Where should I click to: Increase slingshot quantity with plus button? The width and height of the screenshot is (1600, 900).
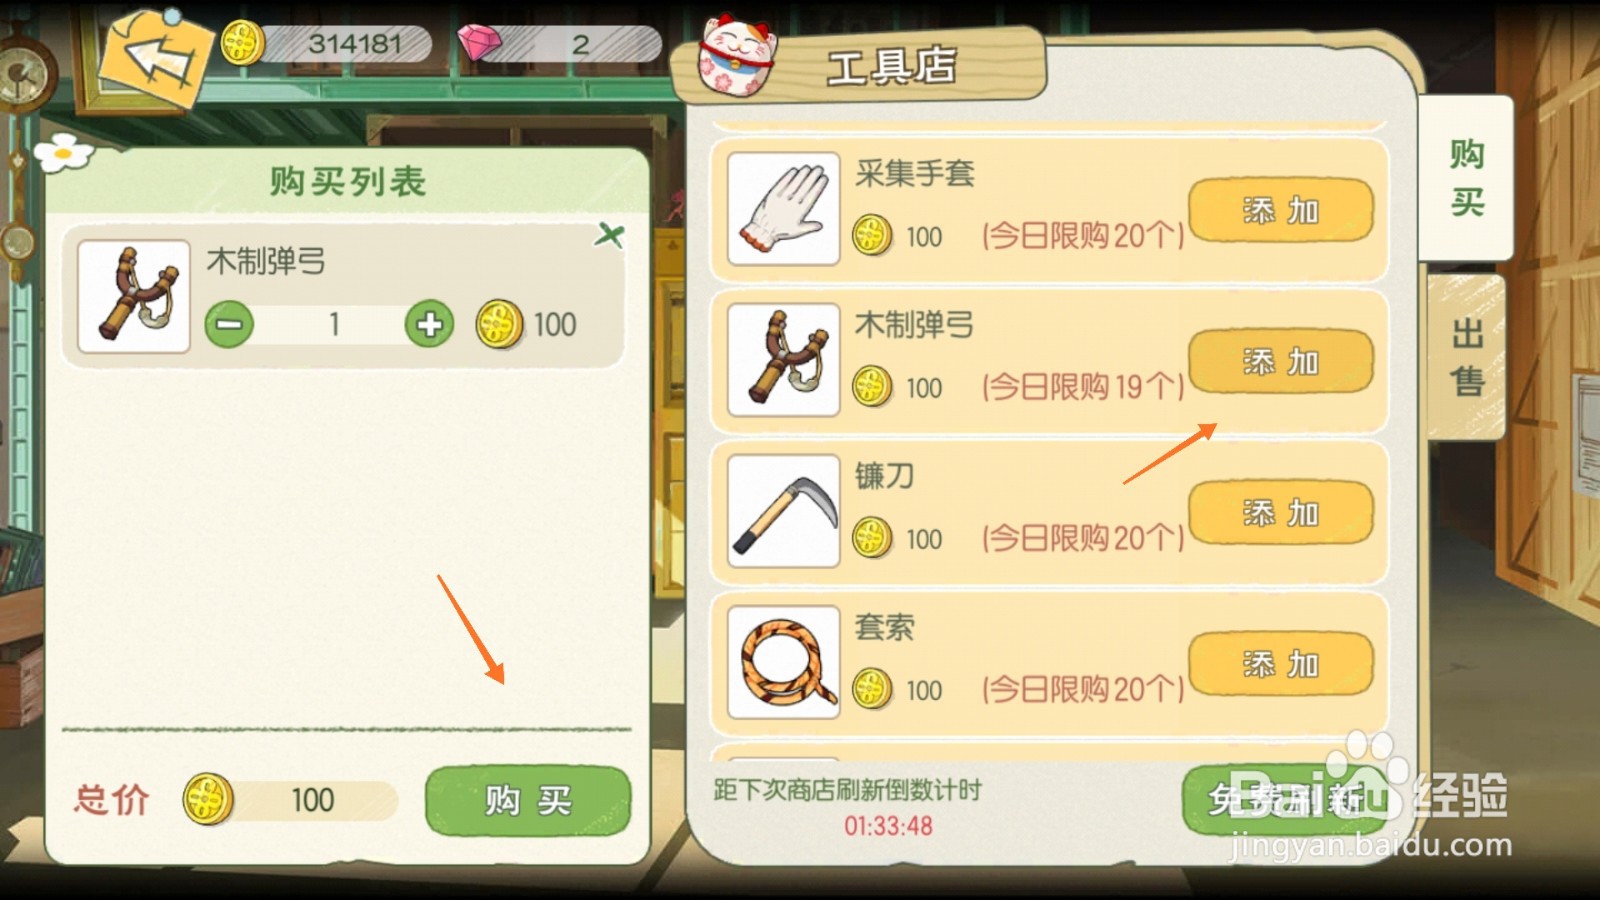pos(430,324)
